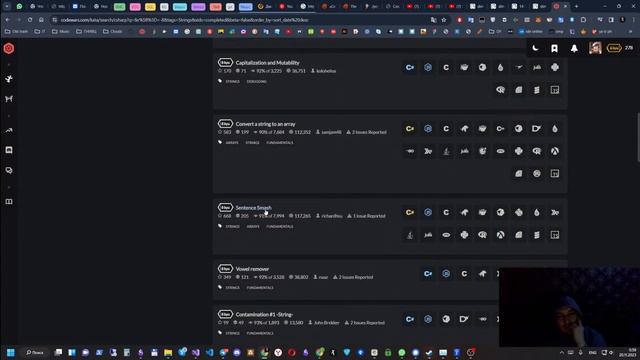Select TypeScript icon for Sentence Smash
The height and width of the screenshot is (360, 640).
[x=555, y=235]
